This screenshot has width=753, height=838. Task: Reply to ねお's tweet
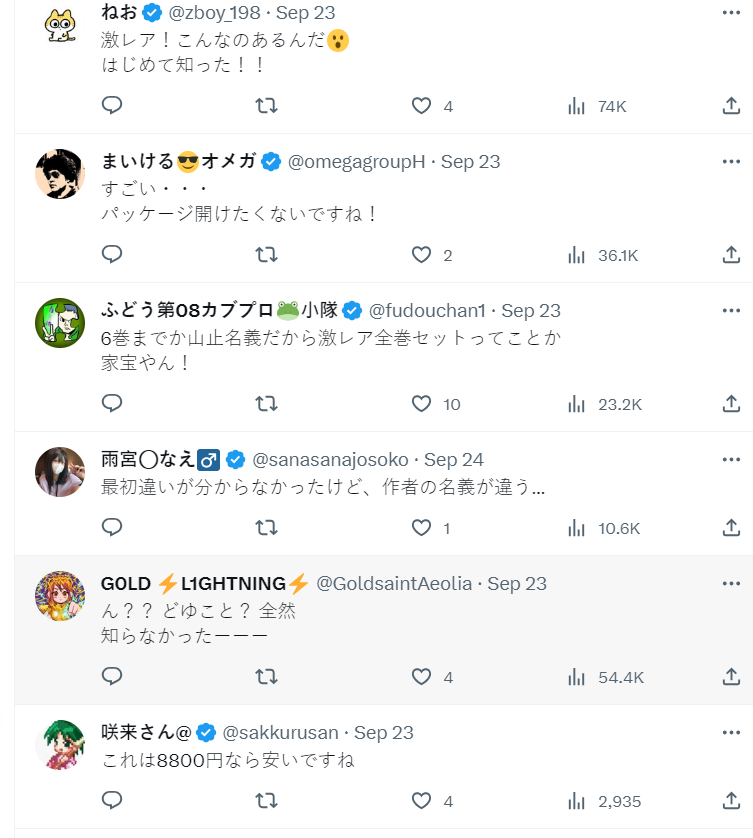112,105
